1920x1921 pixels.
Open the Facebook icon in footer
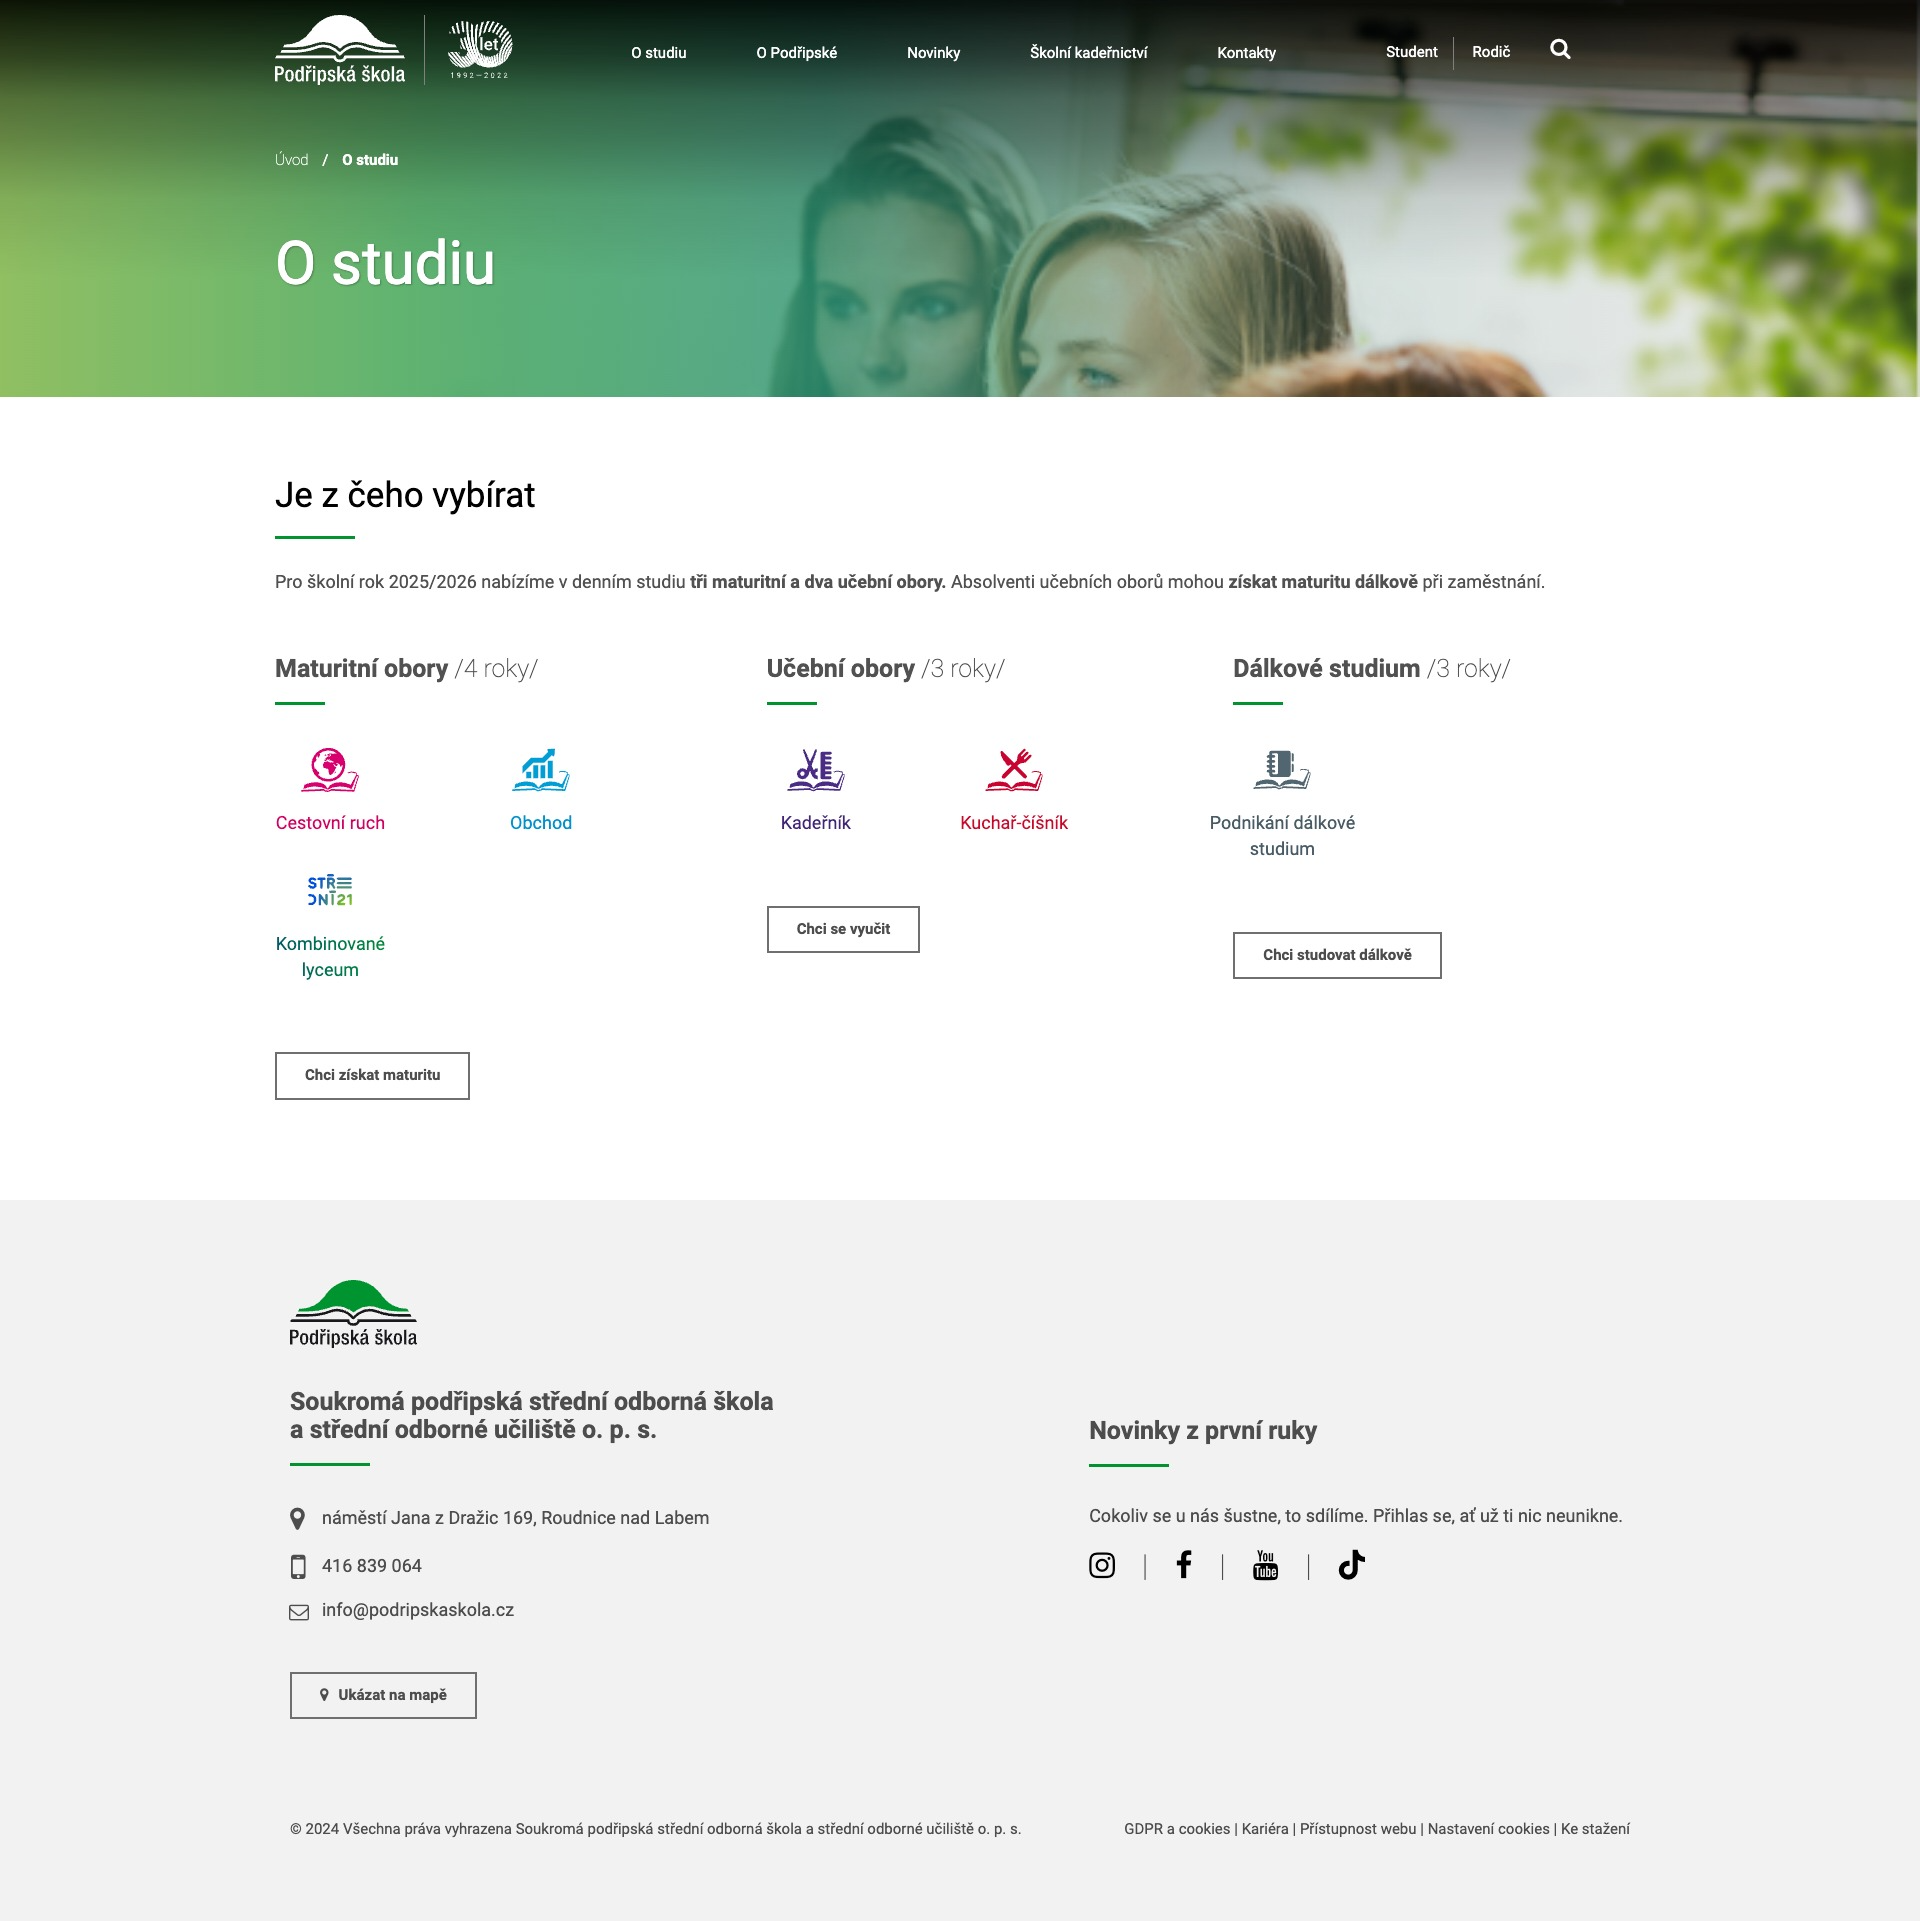pos(1184,1564)
